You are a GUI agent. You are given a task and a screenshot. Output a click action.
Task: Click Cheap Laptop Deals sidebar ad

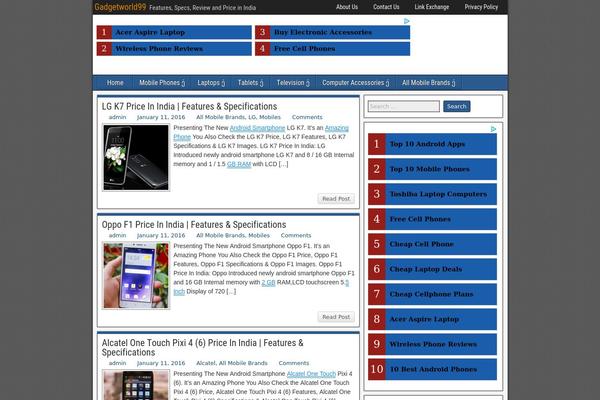(432, 269)
